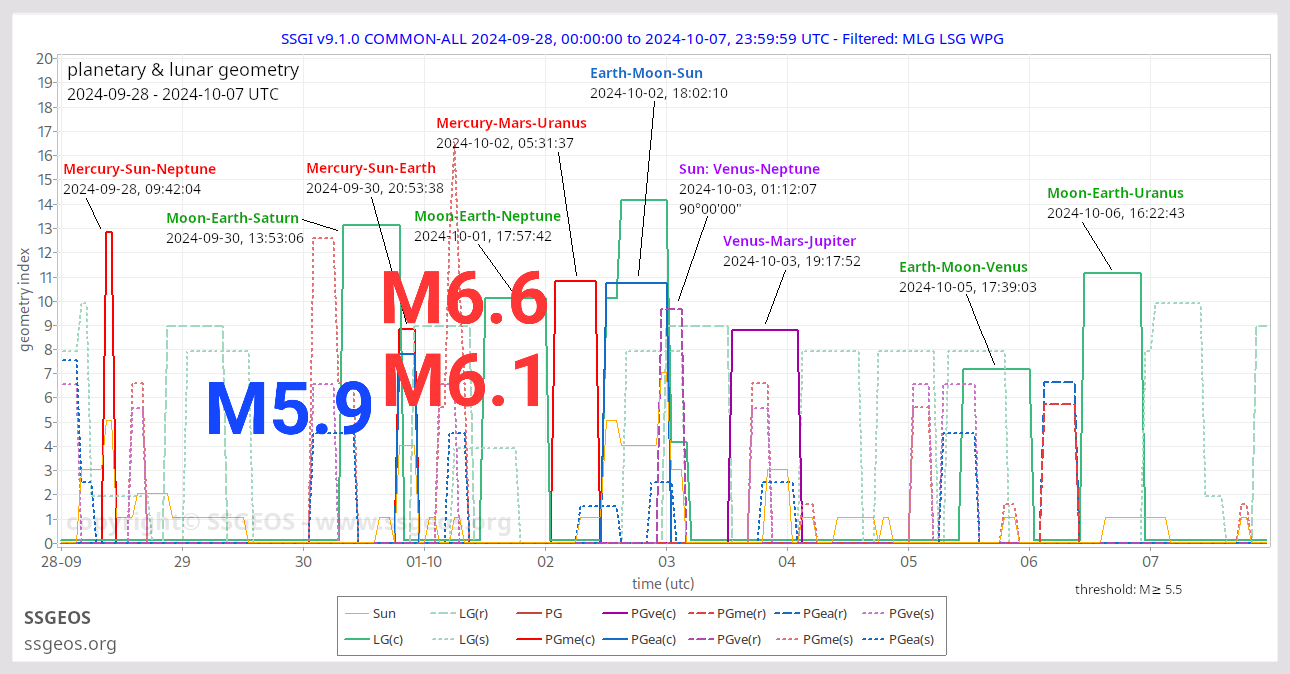Select the chart title text

(645, 38)
